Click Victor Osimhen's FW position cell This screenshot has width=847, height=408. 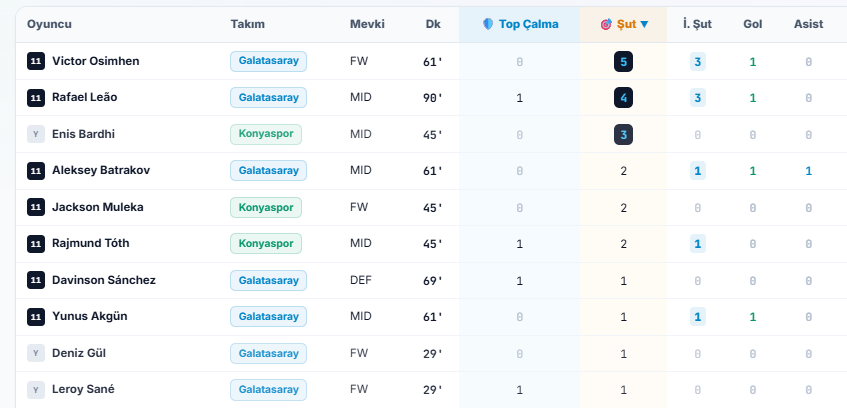[x=359, y=61]
